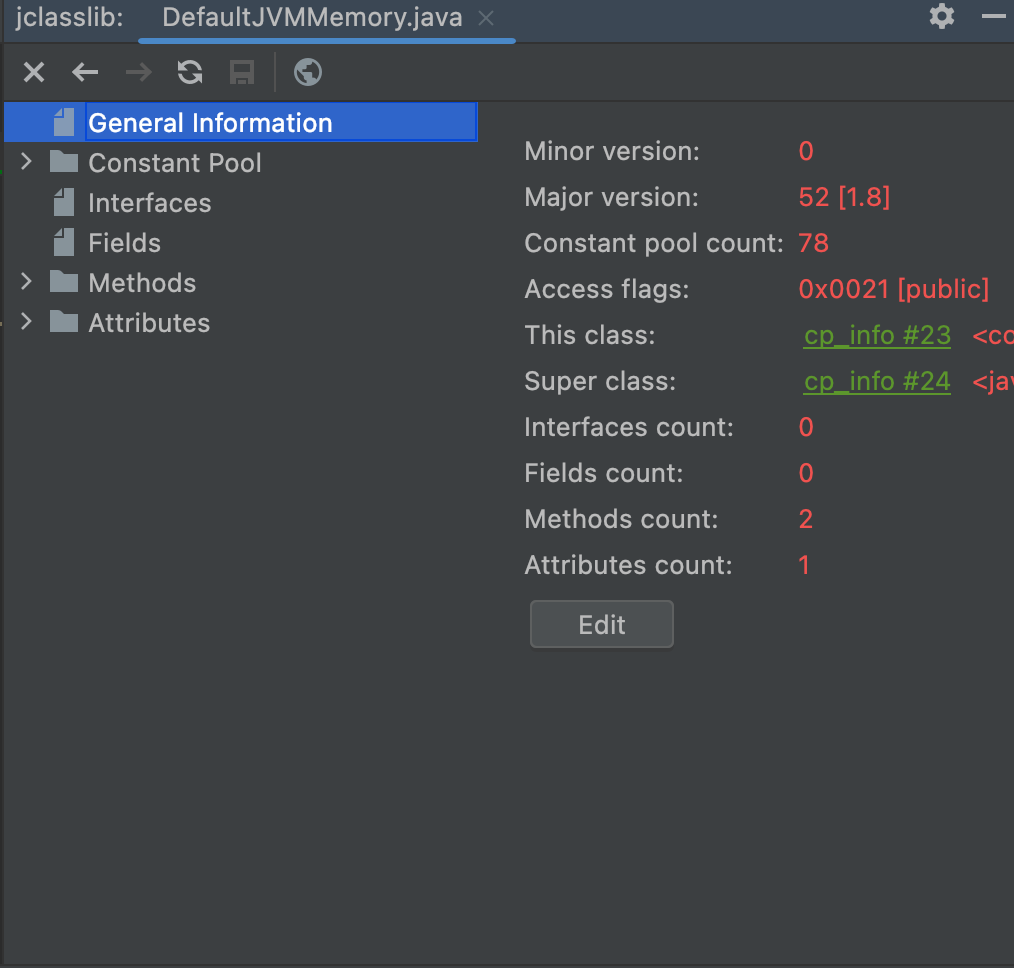The width and height of the screenshot is (1014, 968).
Task: Click the forward arrow toolbar icon
Action: coord(138,72)
